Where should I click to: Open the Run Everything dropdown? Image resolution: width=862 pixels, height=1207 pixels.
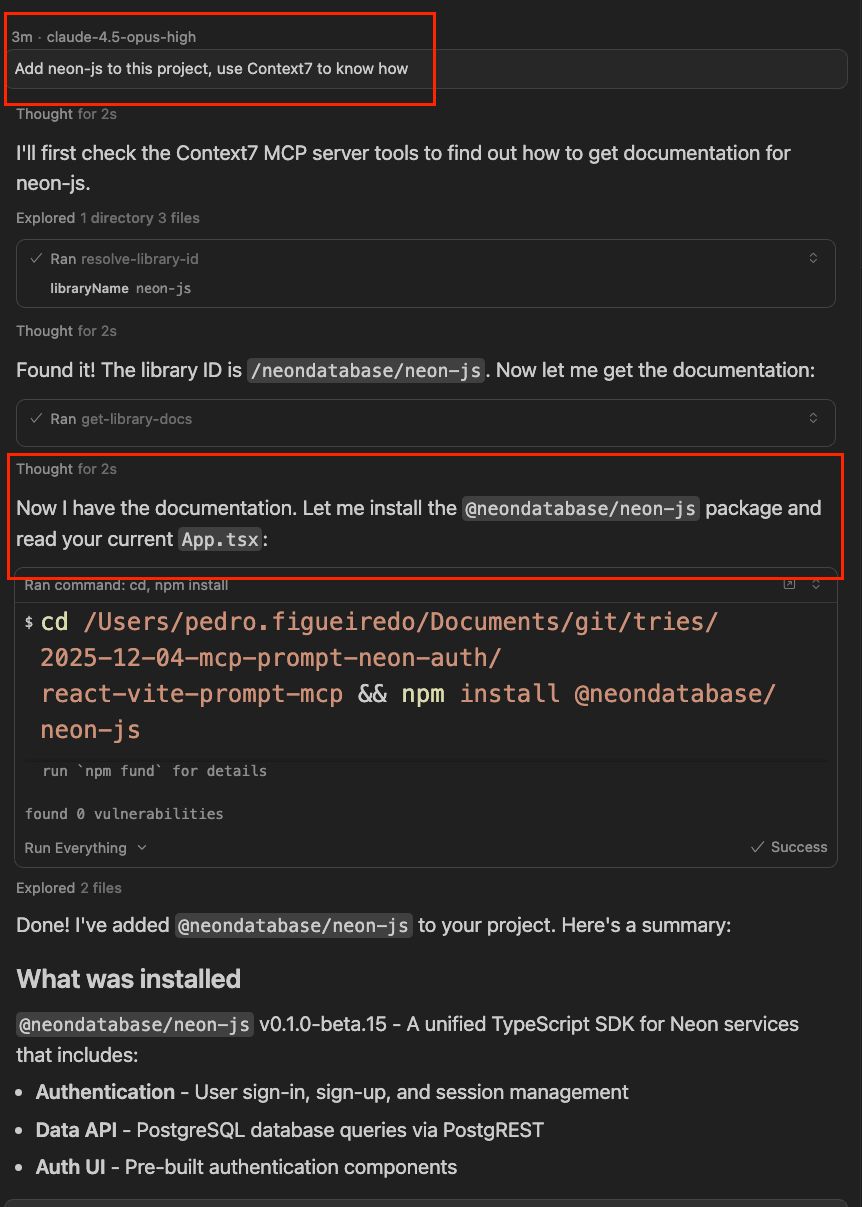[85, 848]
